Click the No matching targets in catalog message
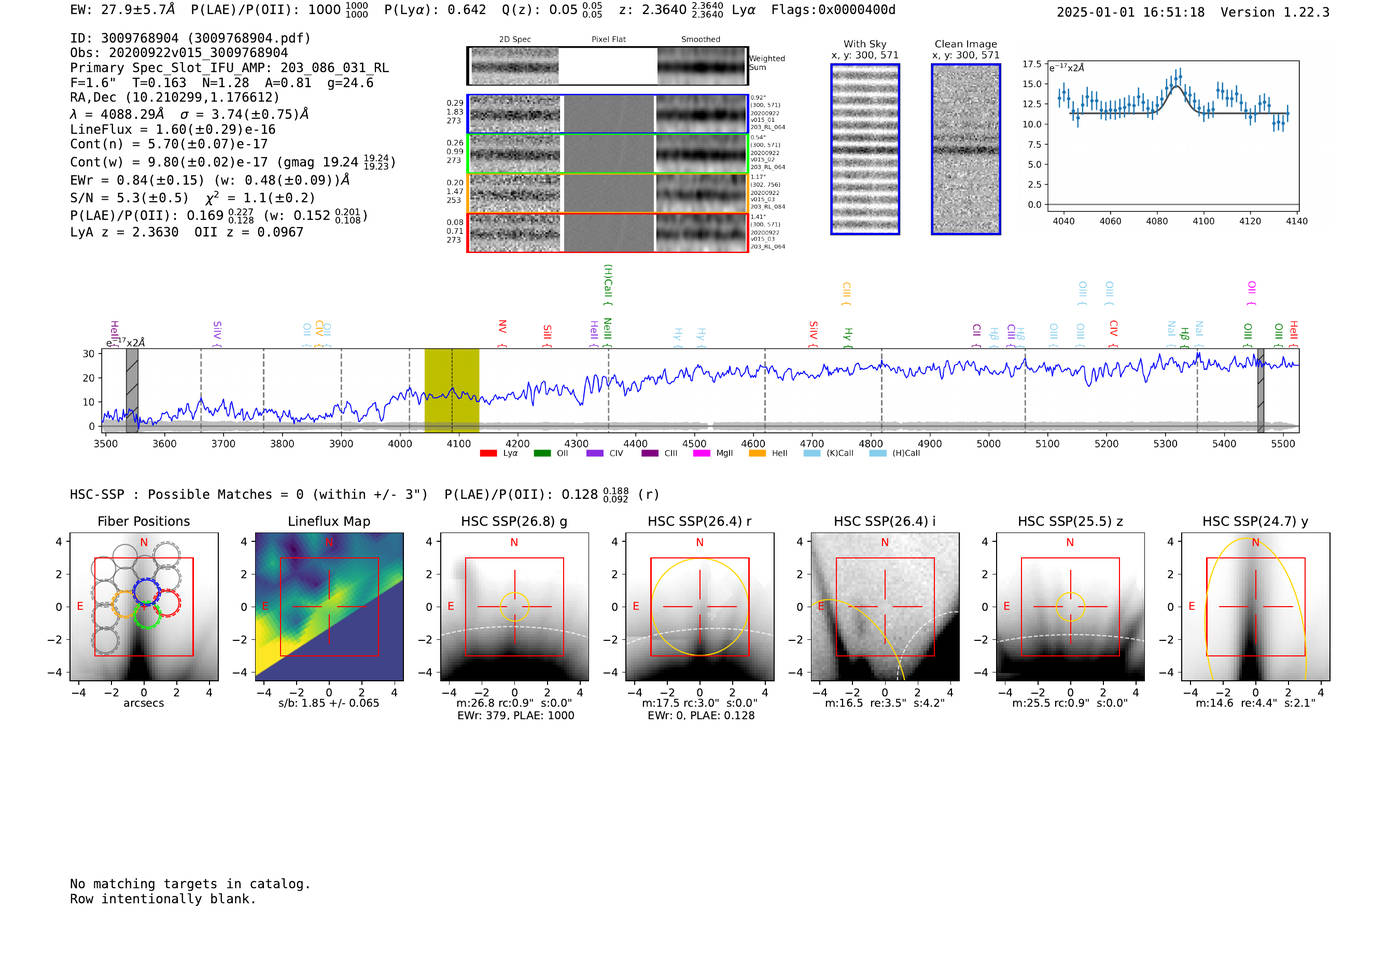The height and width of the screenshot is (953, 1400). tap(190, 884)
